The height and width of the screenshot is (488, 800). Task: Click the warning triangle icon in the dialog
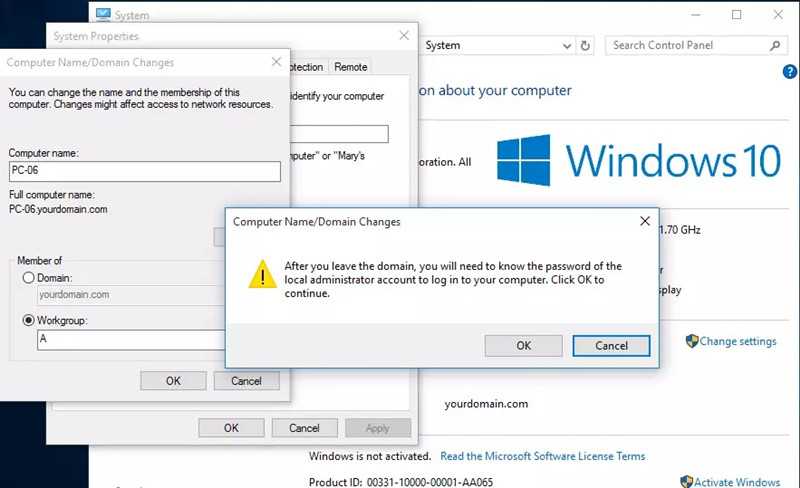pyautogui.click(x=262, y=275)
